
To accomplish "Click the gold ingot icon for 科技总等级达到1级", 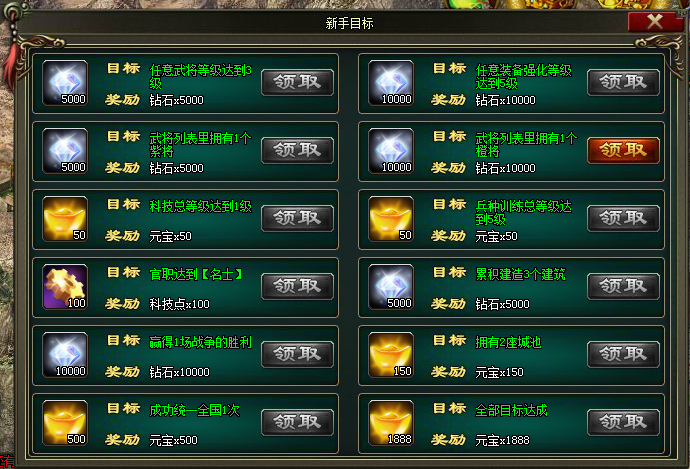I will pyautogui.click(x=65, y=219).
